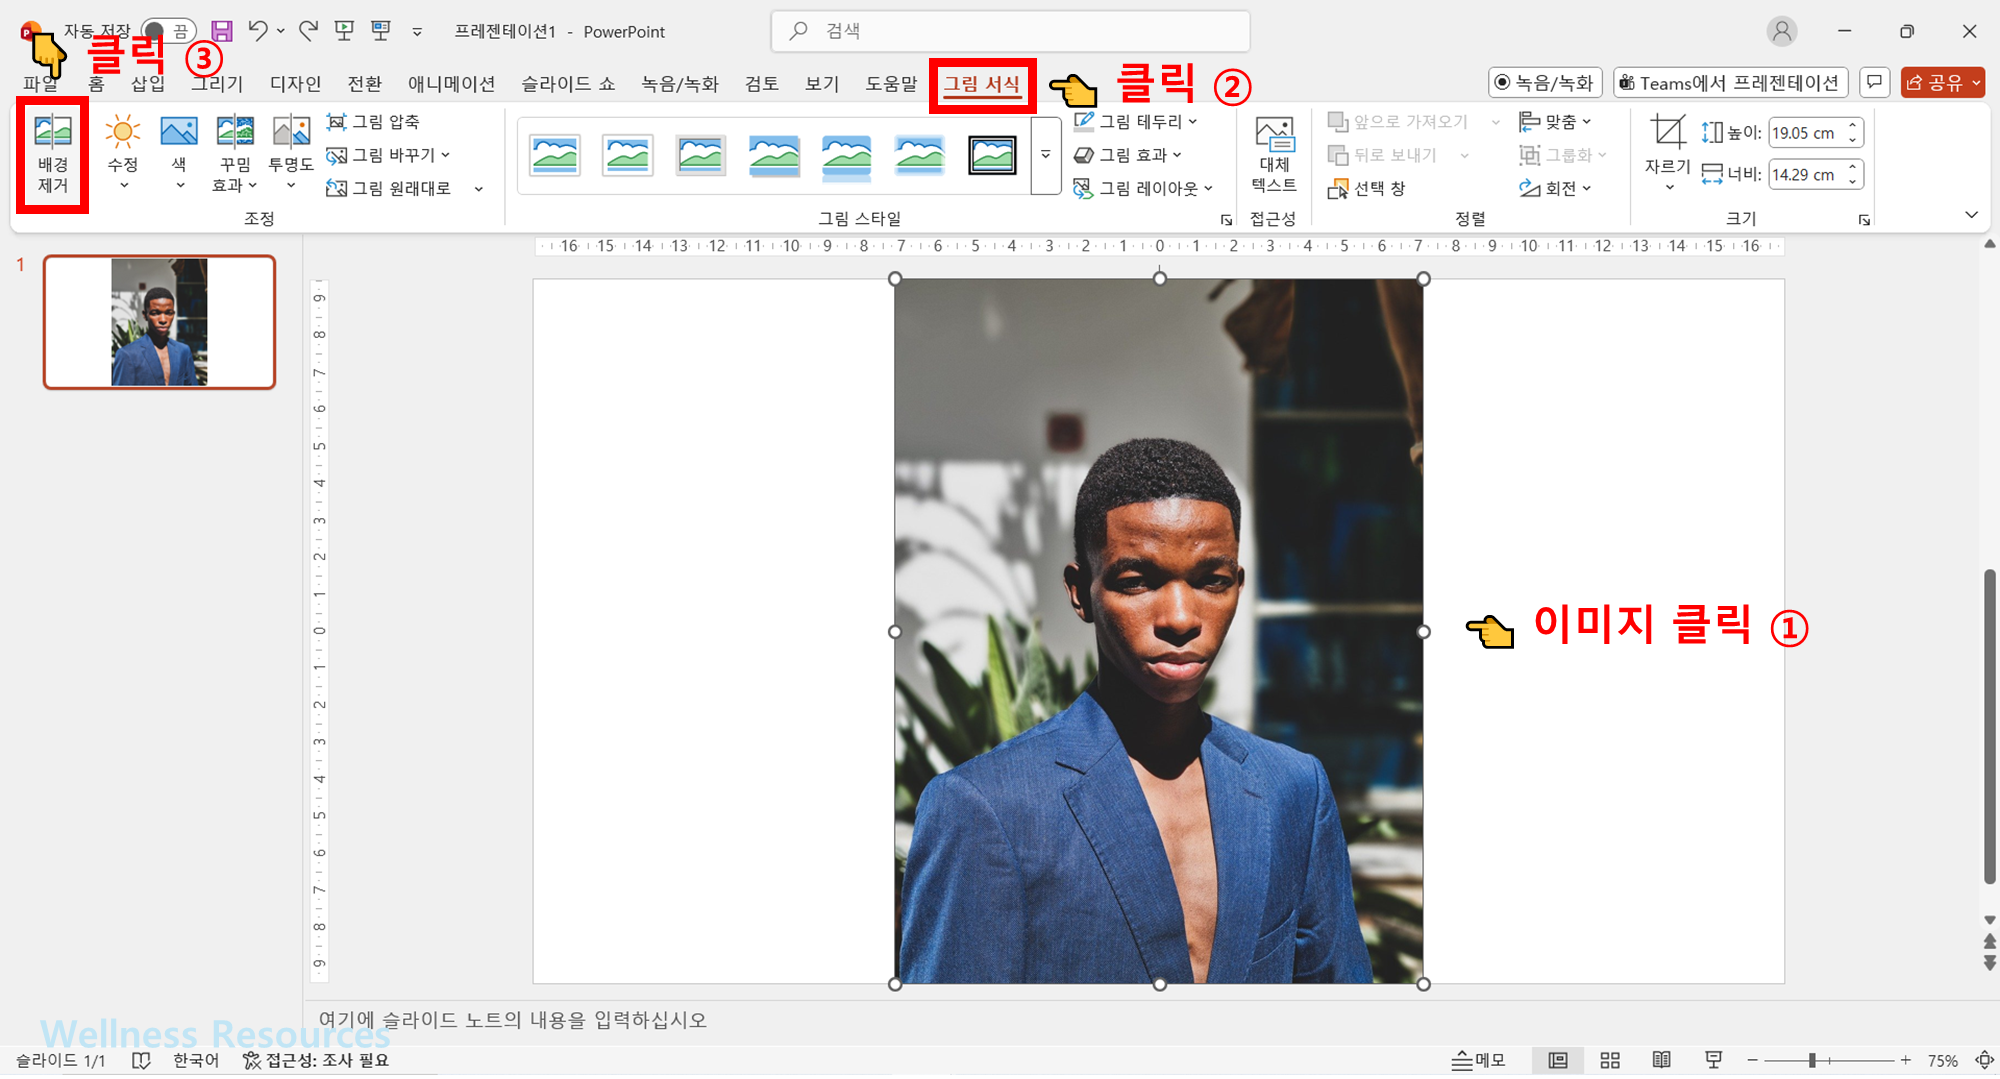Expand the picture styles gallery
This screenshot has width=2000, height=1079.
point(1045,155)
